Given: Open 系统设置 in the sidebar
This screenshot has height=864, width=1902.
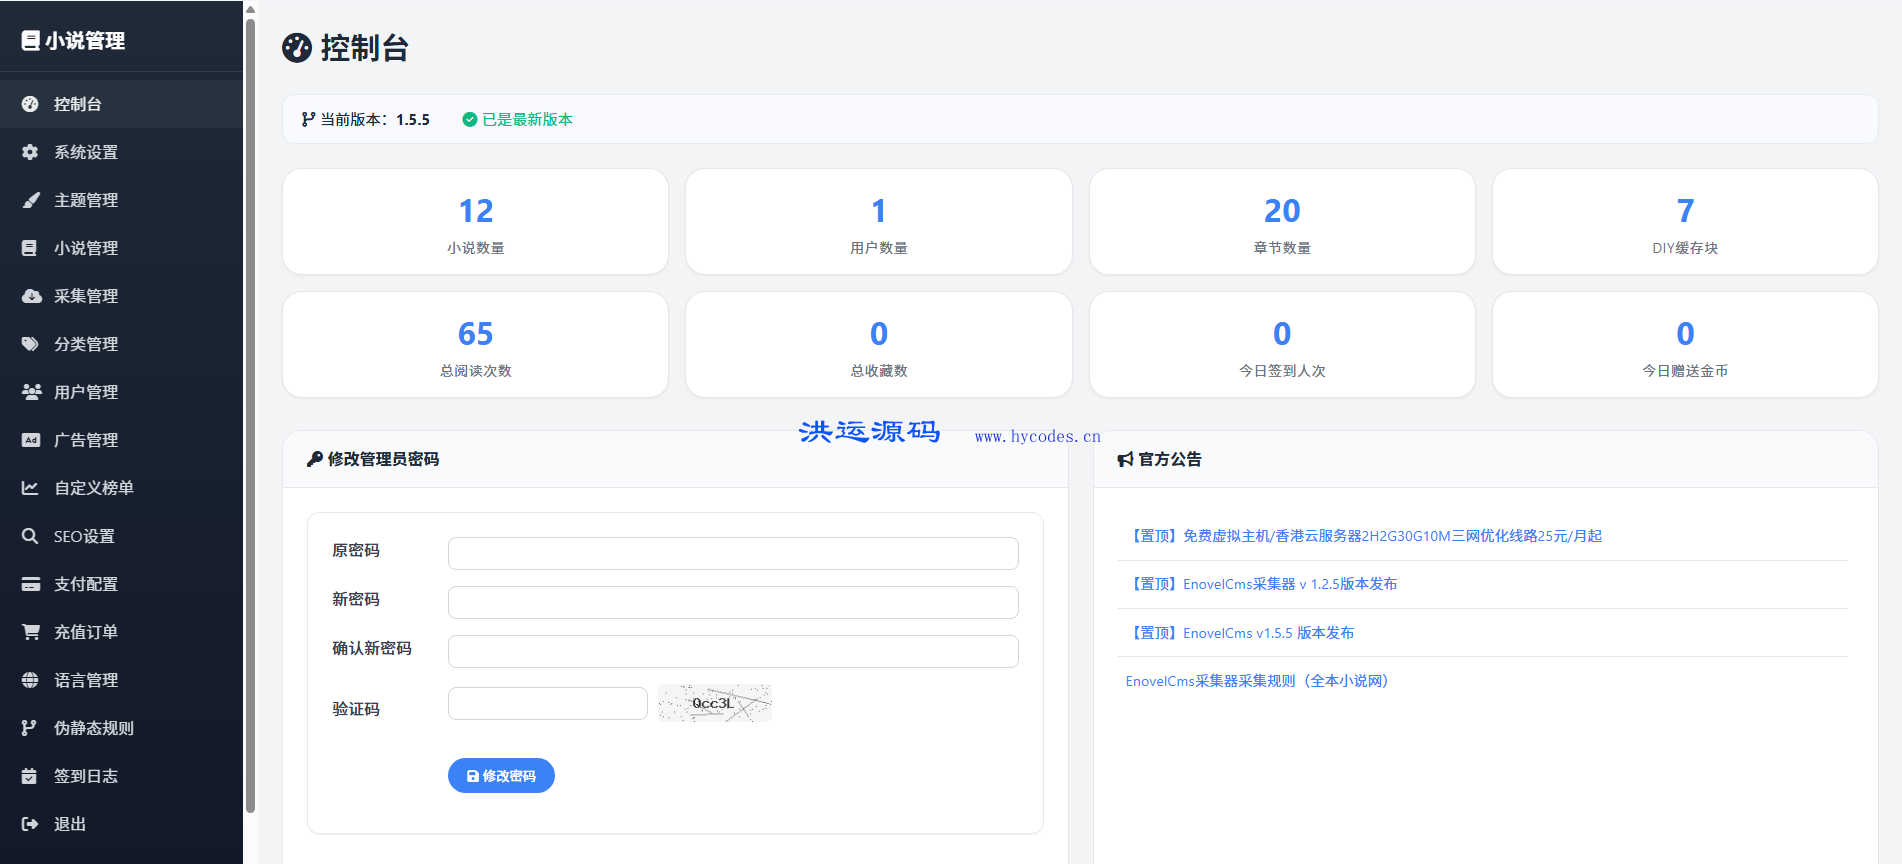Looking at the screenshot, I should (x=121, y=152).
